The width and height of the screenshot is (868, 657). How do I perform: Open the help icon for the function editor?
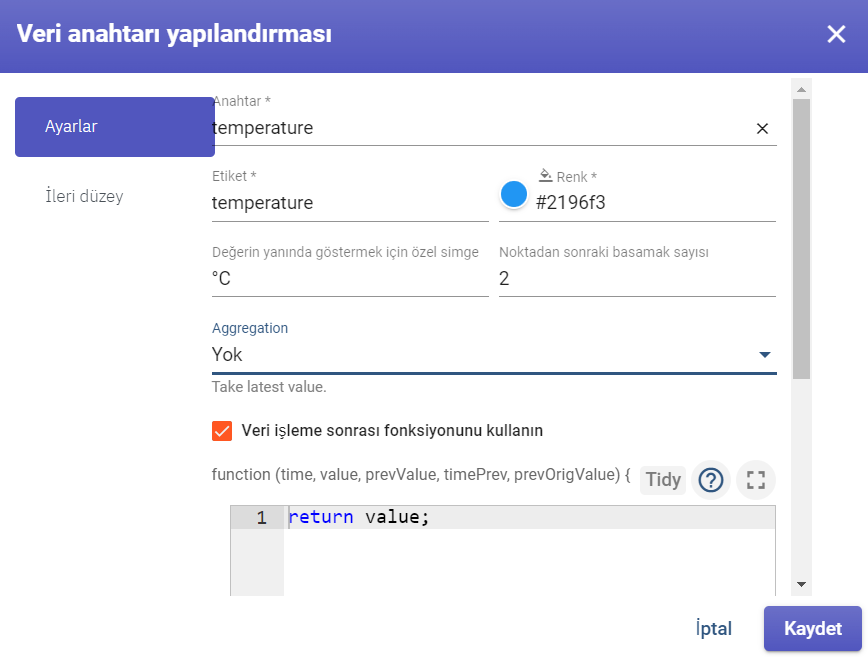[711, 480]
